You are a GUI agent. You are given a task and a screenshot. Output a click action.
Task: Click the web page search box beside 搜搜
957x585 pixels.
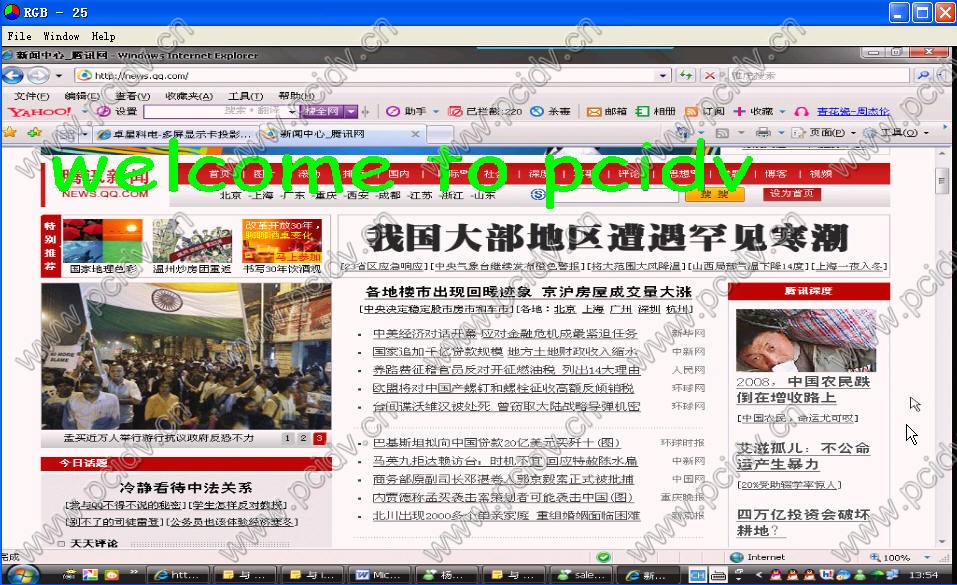pyautogui.click(x=612, y=194)
